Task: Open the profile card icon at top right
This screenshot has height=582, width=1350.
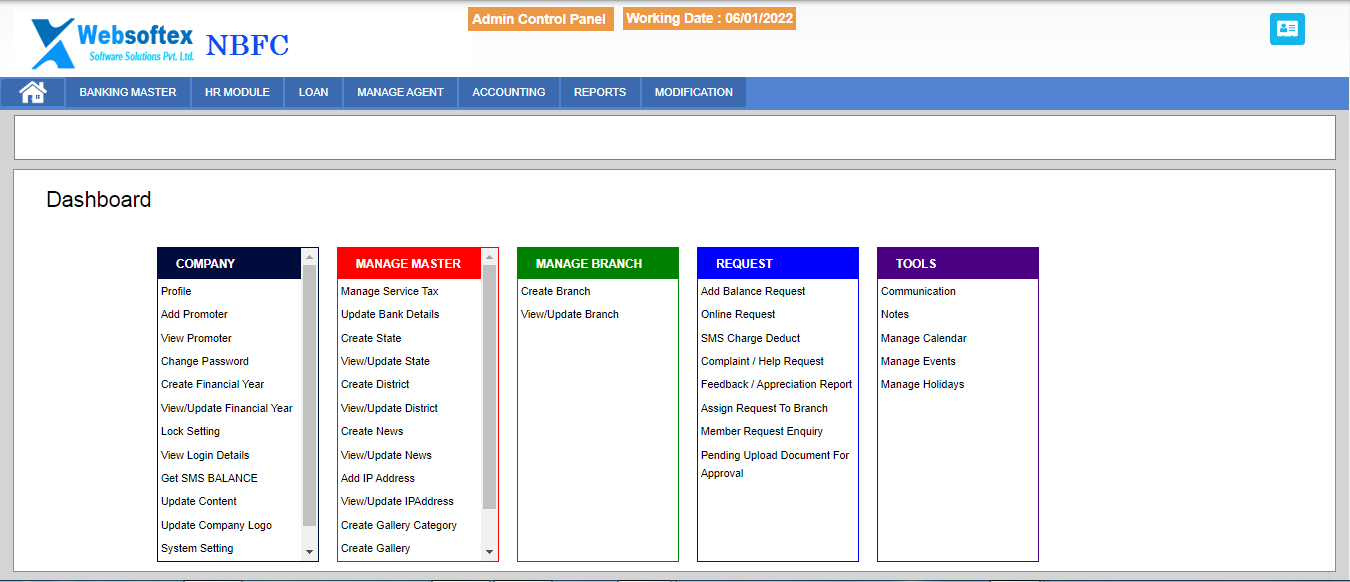Action: [x=1287, y=29]
